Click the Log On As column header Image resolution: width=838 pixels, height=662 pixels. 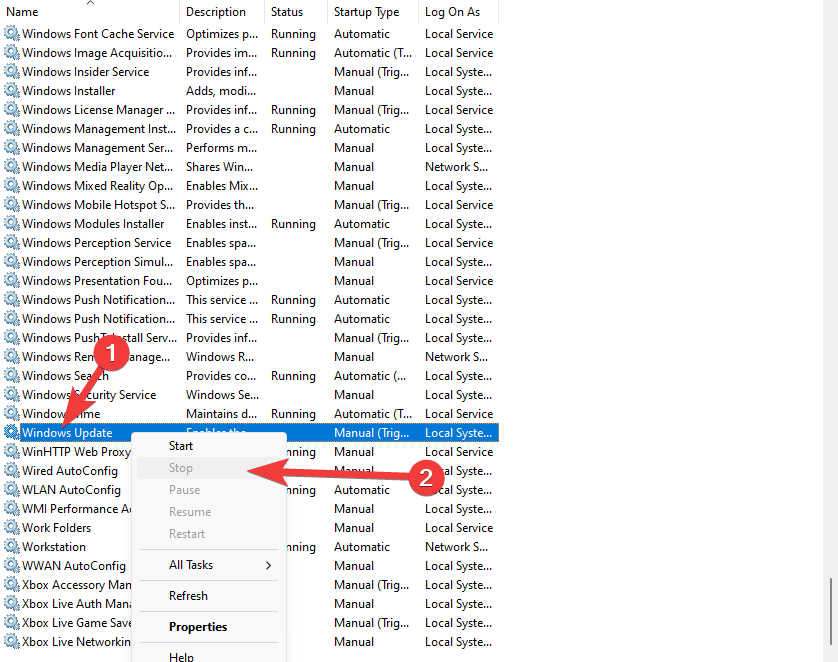click(x=452, y=12)
